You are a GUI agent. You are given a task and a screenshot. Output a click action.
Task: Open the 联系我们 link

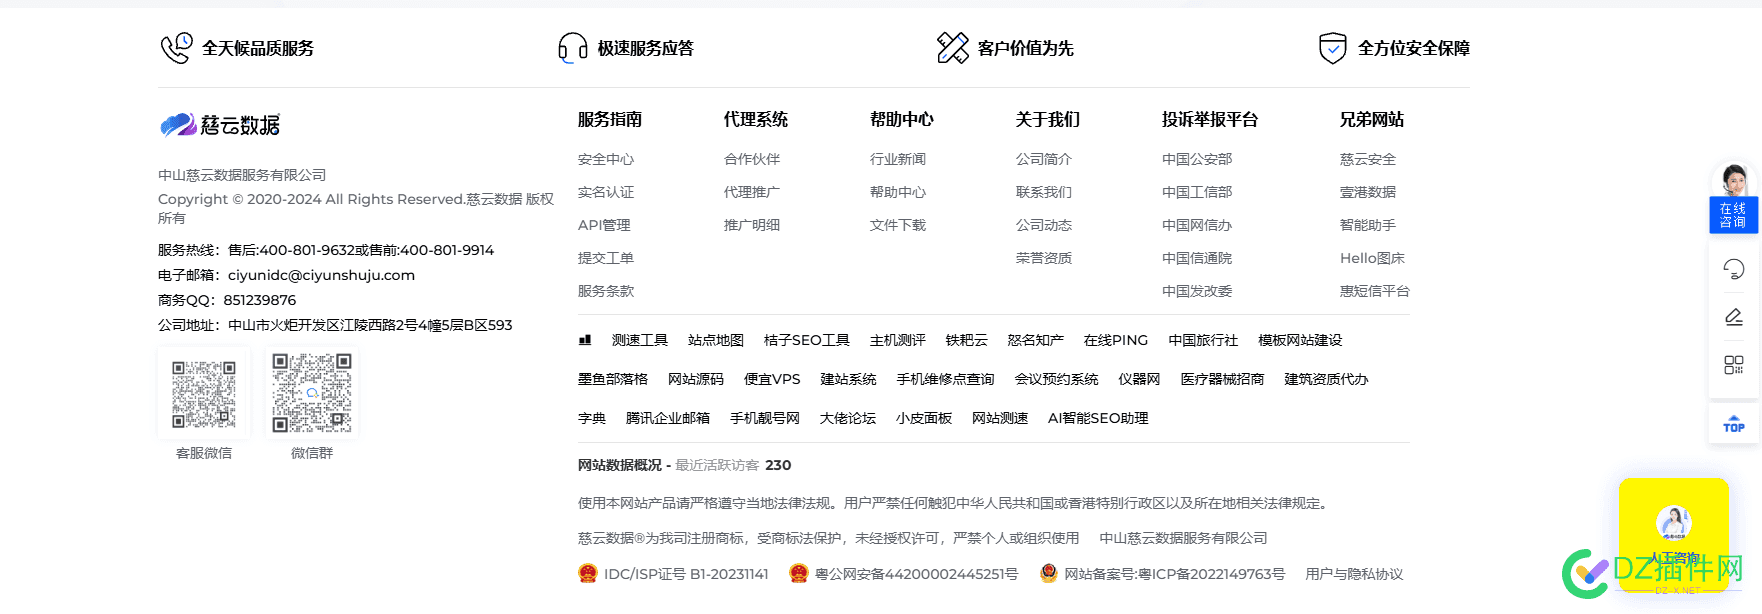tap(1044, 192)
